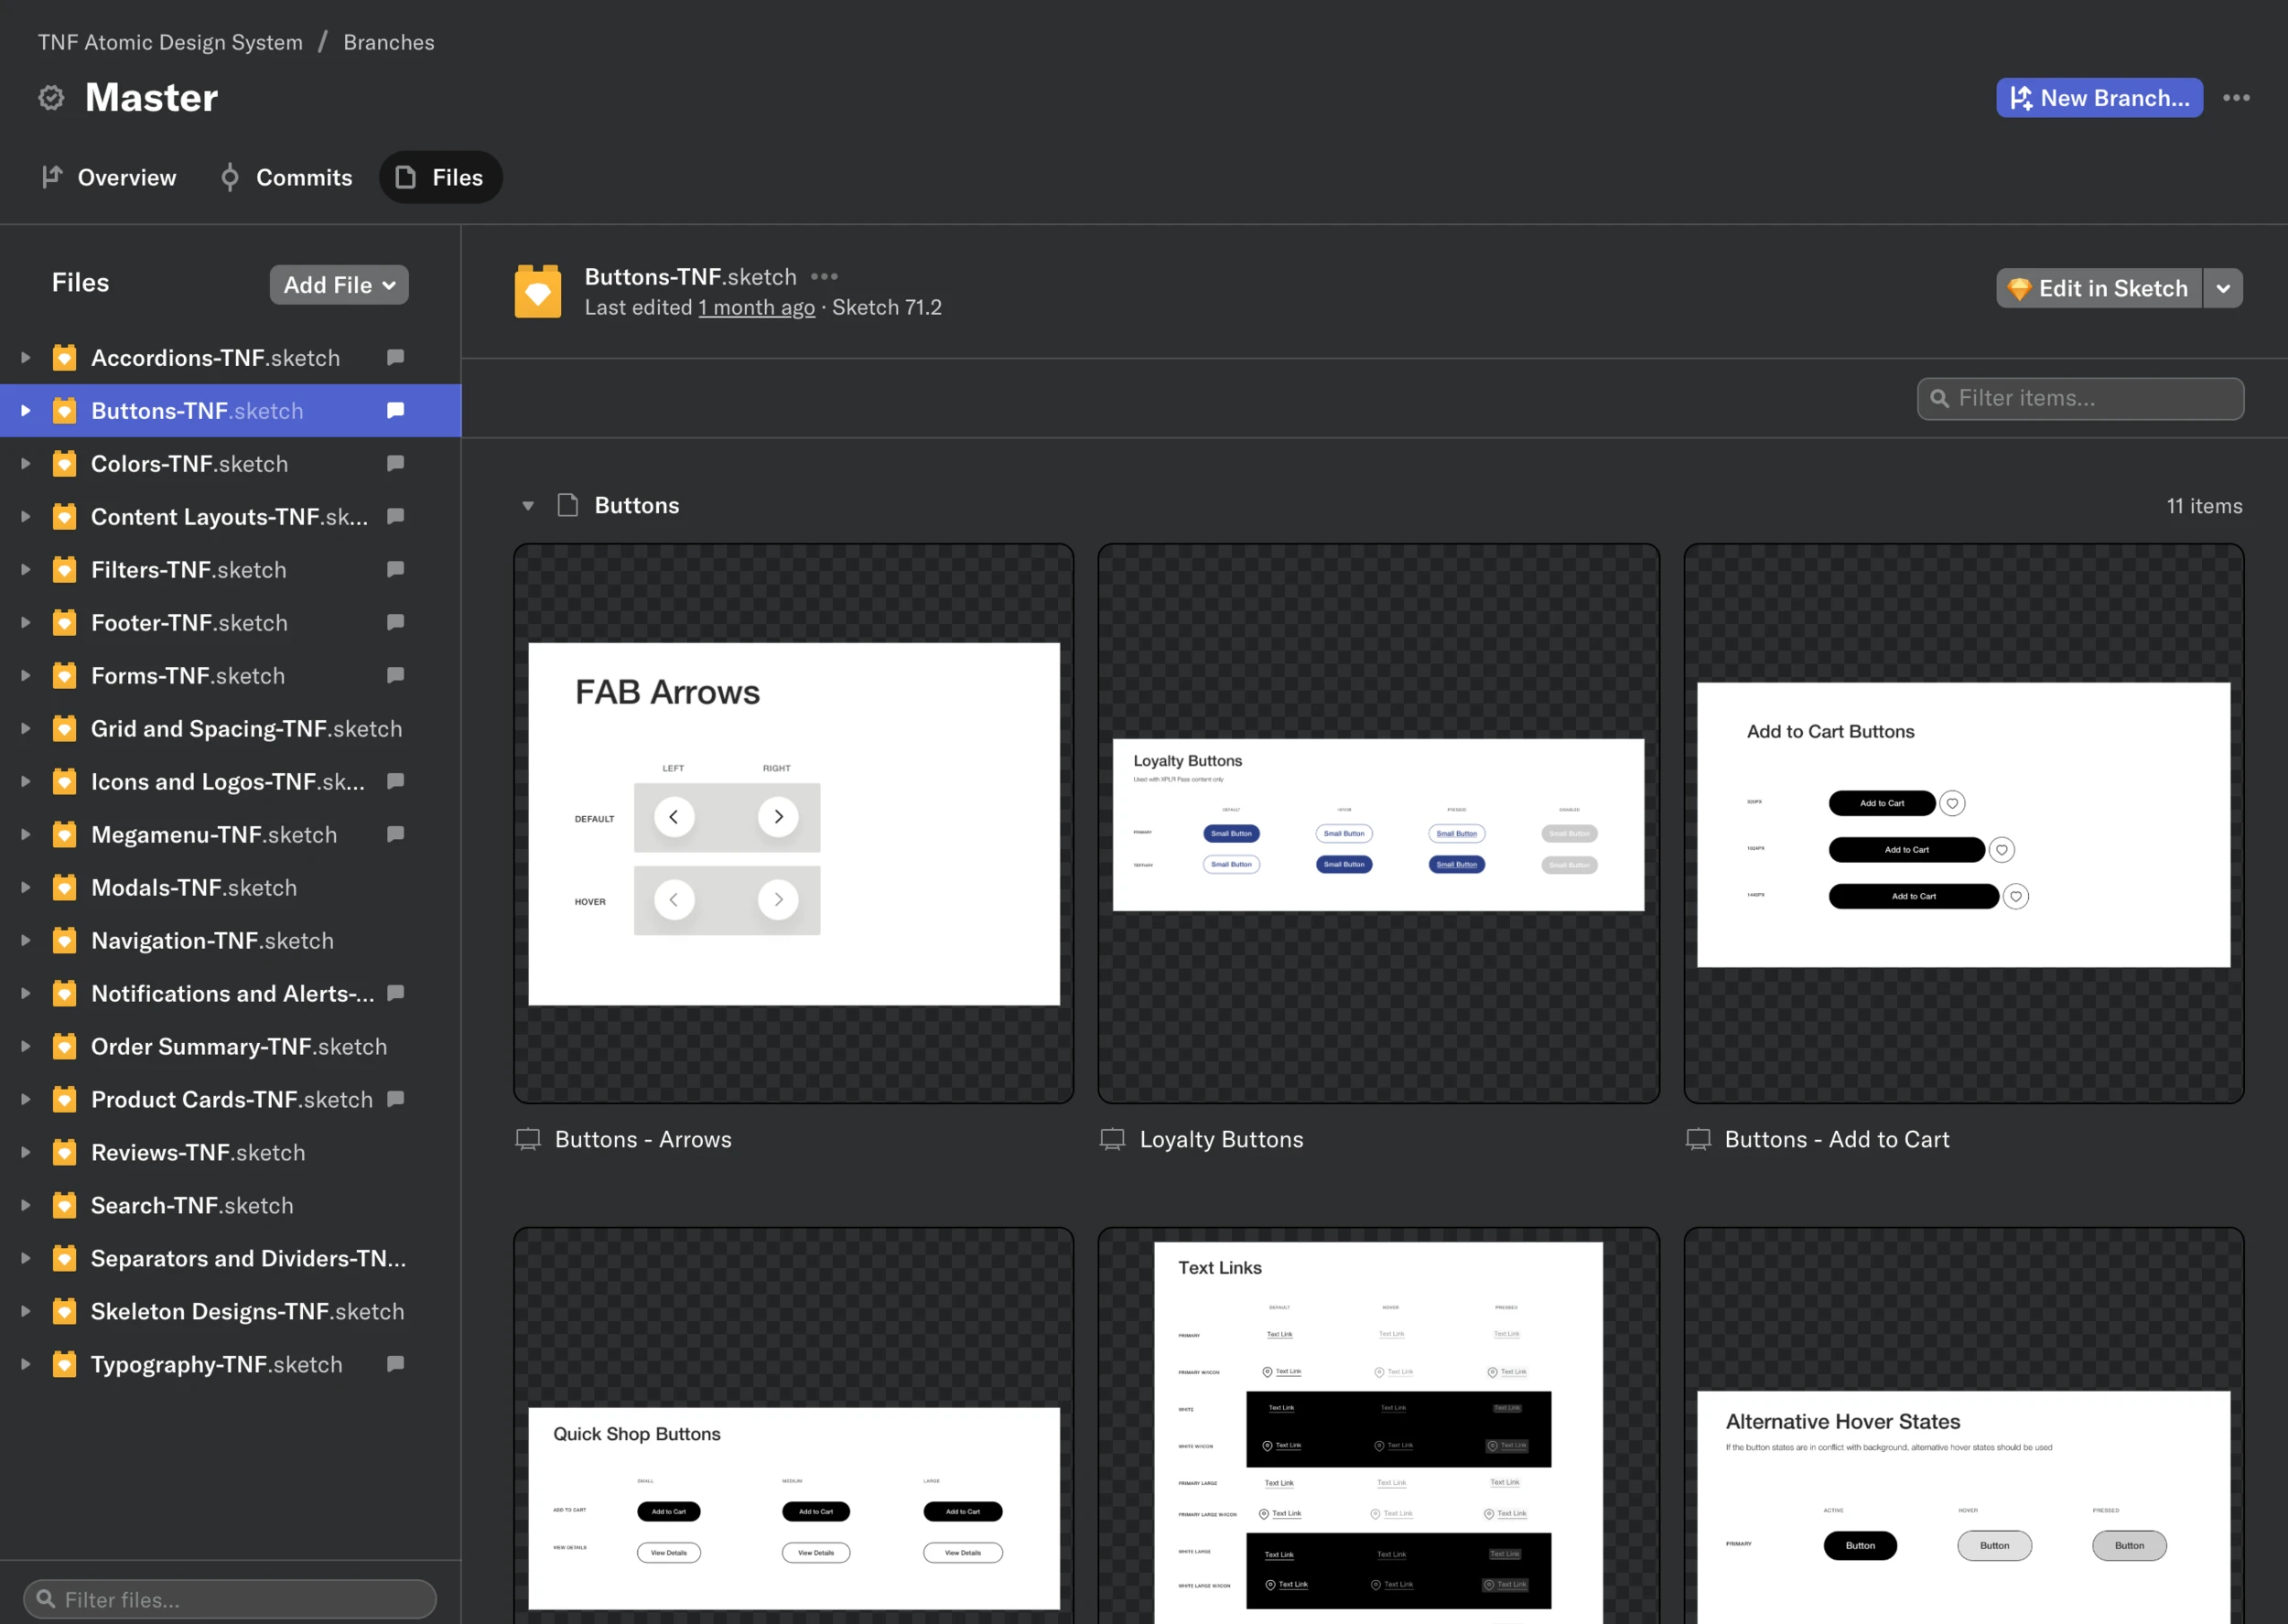Open the top-right ellipsis menu near New Branch
2288x1624 pixels.
pyautogui.click(x=2236, y=98)
